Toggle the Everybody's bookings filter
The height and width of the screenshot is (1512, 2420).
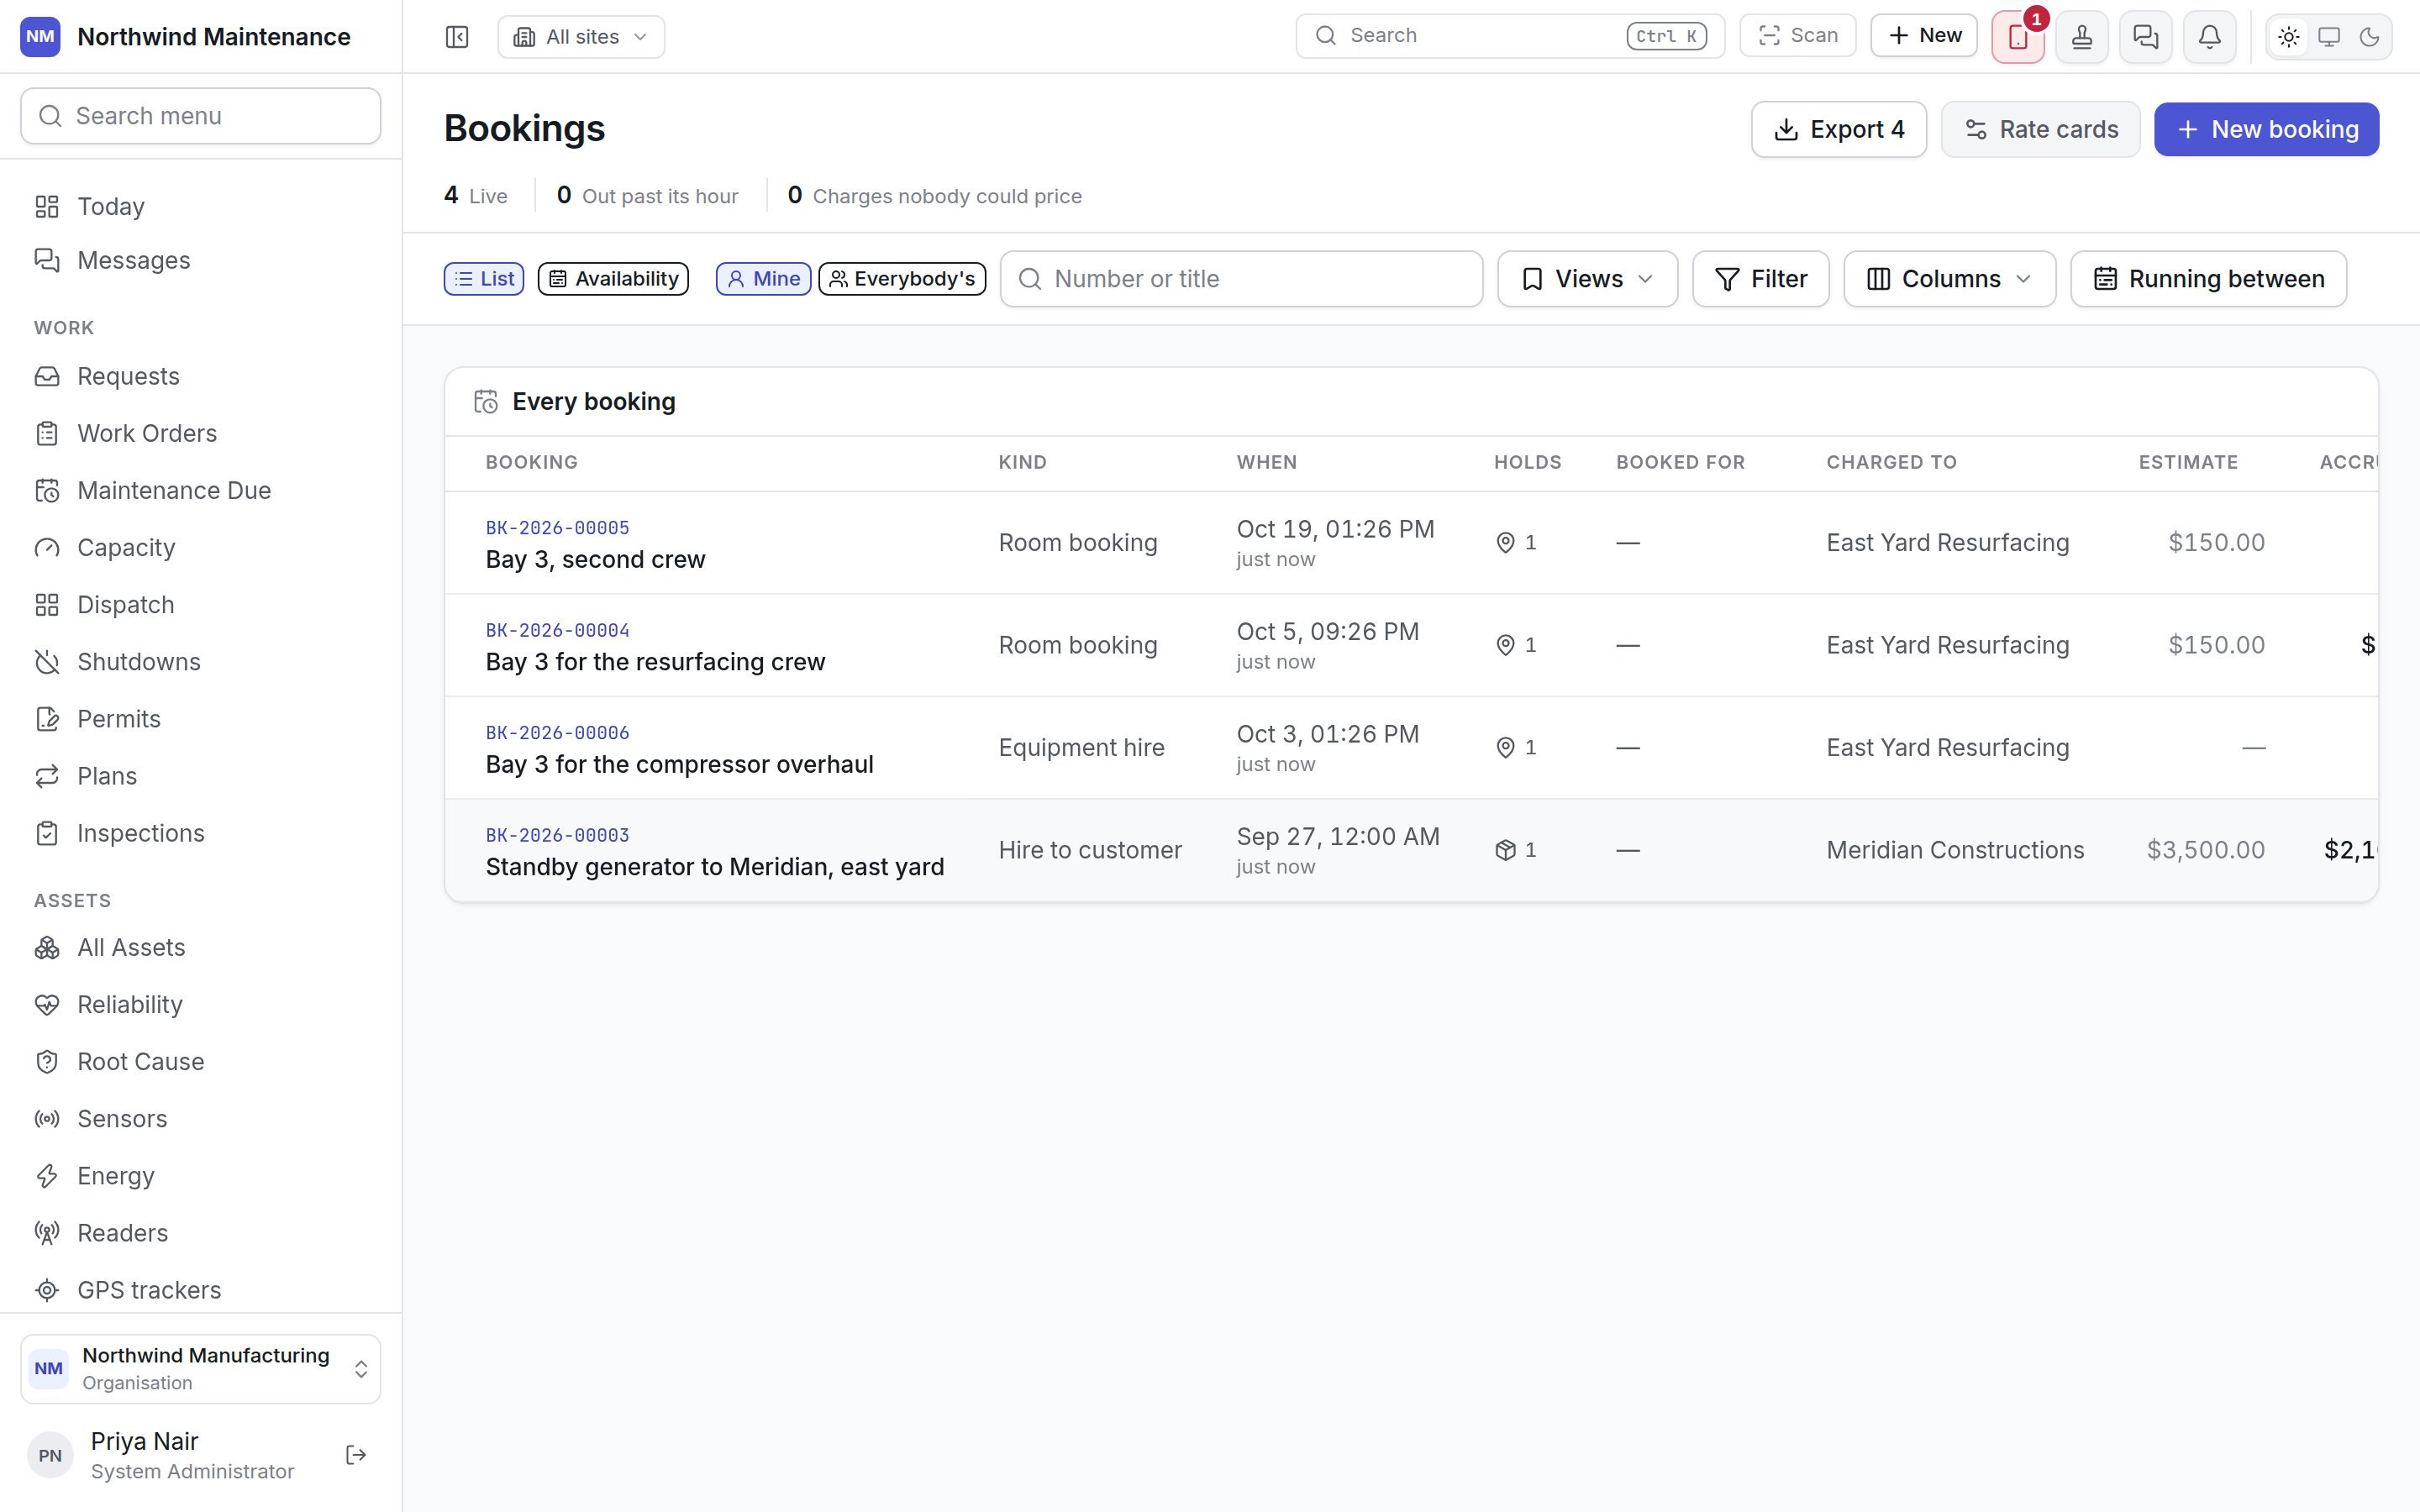point(902,279)
